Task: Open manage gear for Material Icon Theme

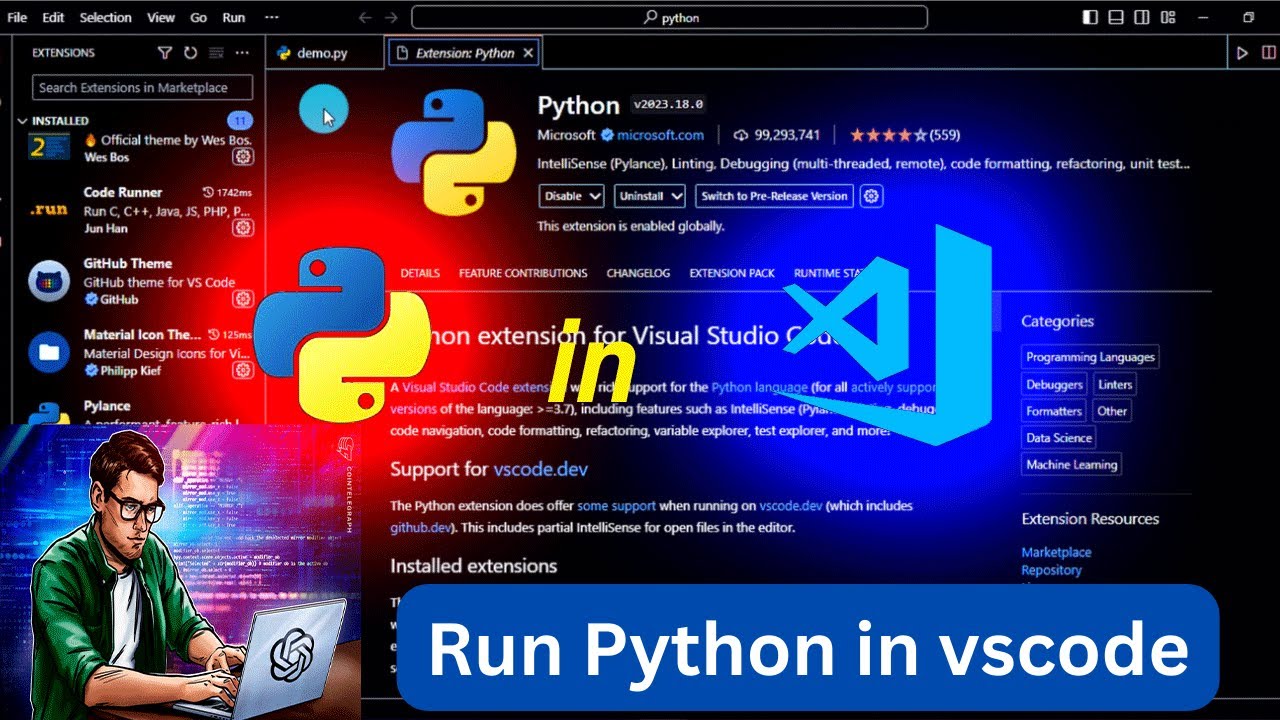Action: [243, 370]
